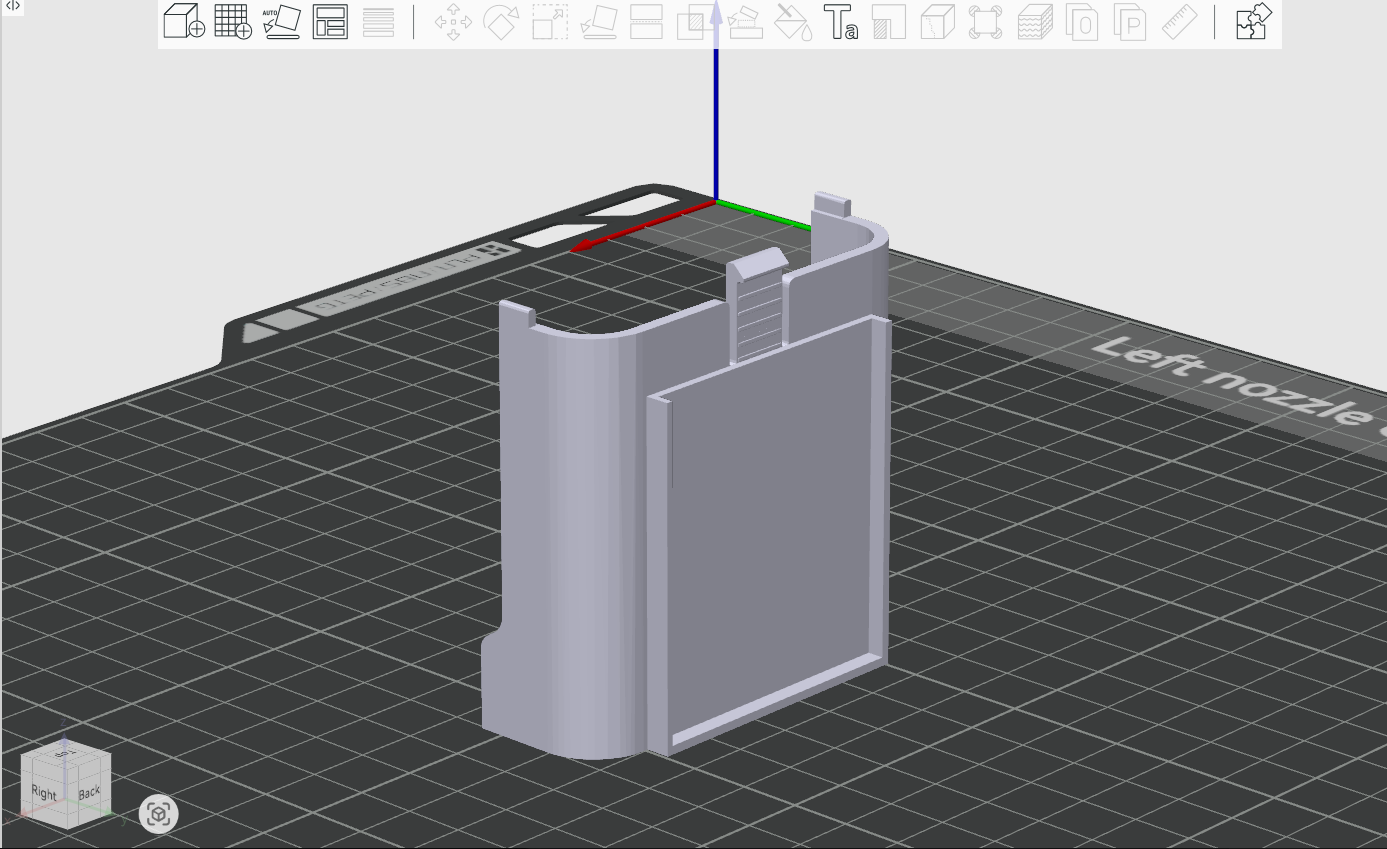Viewport: 1387px width, 849px height.
Task: Open the puzzle-piece Assembly view icon
Action: (1253, 22)
